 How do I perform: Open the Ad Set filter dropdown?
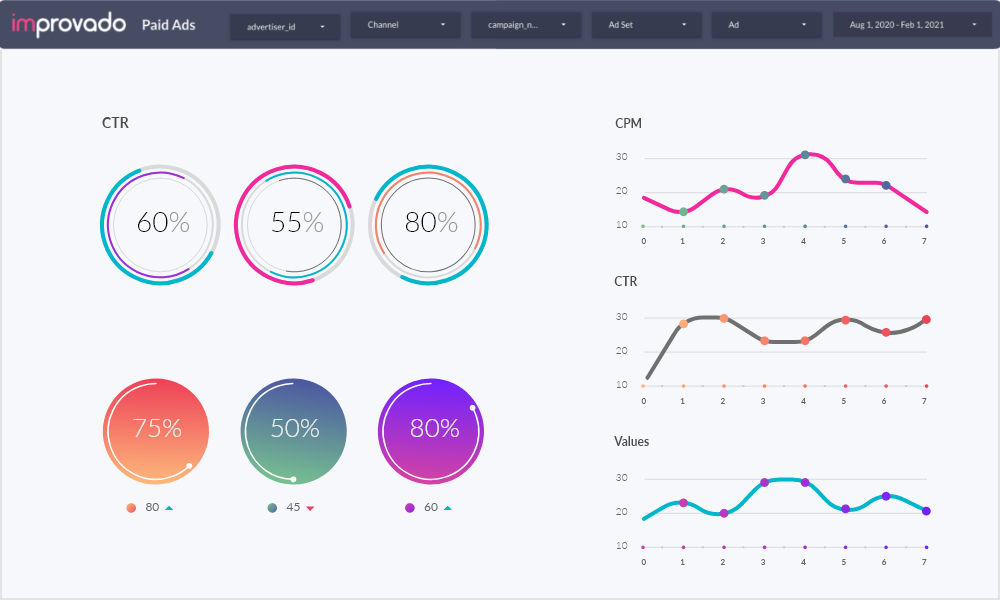646,25
